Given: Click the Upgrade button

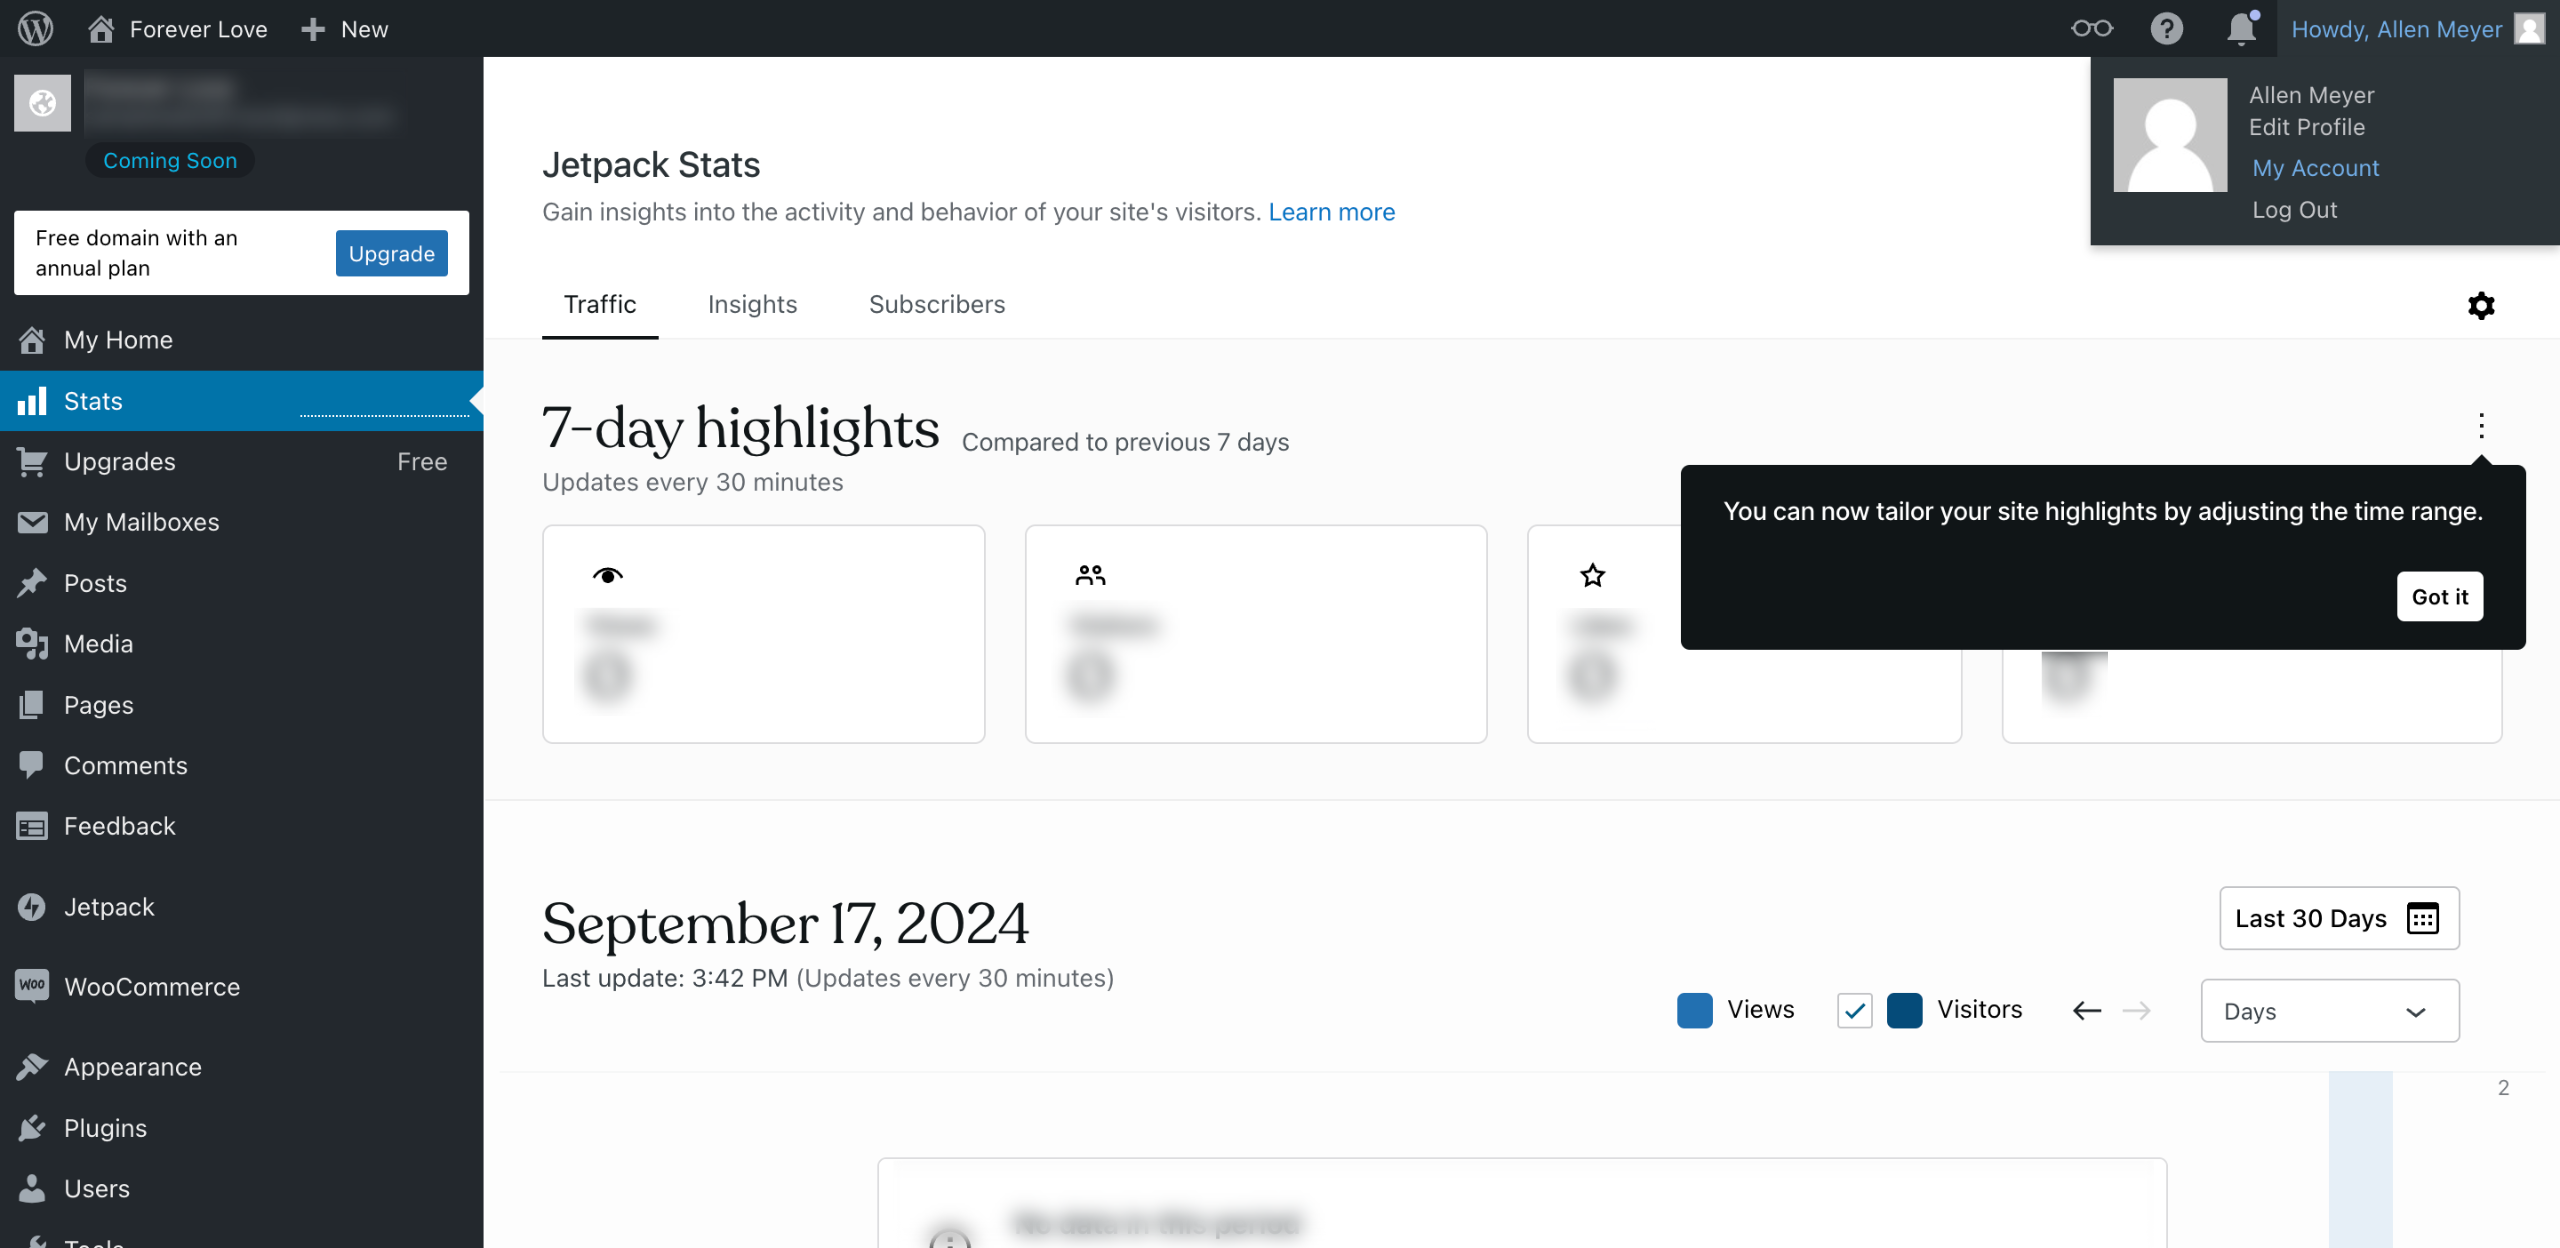Looking at the screenshot, I should (x=391, y=253).
